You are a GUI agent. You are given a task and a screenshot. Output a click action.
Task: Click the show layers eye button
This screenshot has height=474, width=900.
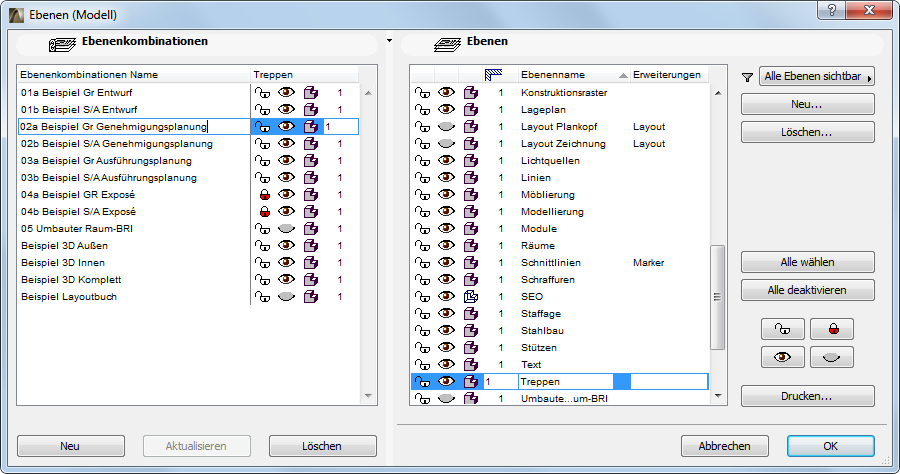782,357
